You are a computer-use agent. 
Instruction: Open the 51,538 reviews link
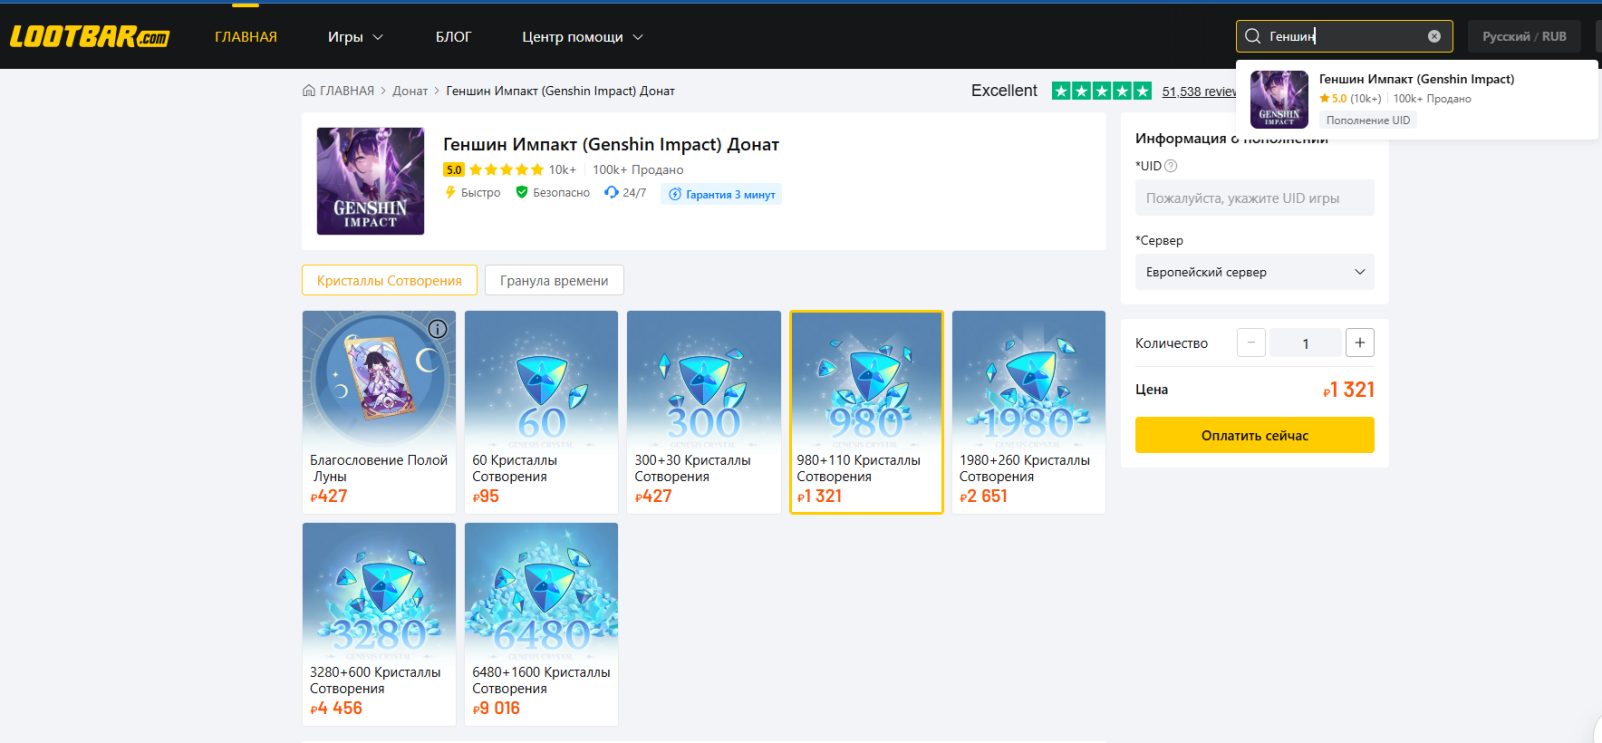[1199, 92]
